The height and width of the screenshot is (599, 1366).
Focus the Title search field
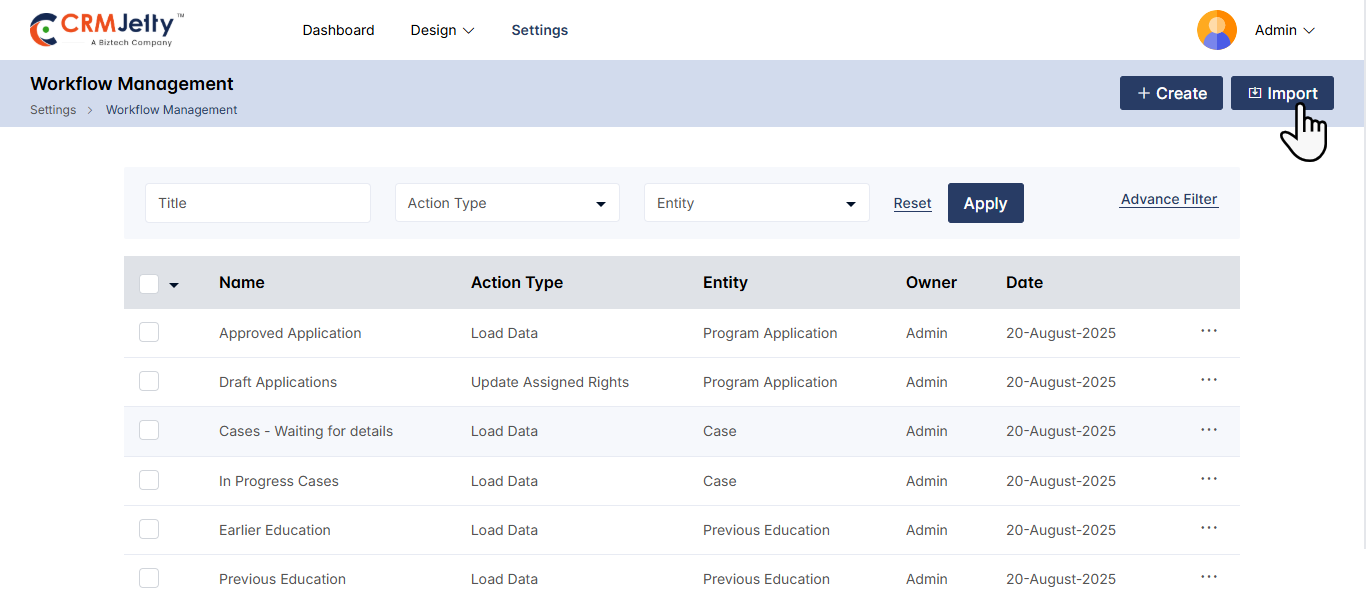tap(258, 203)
